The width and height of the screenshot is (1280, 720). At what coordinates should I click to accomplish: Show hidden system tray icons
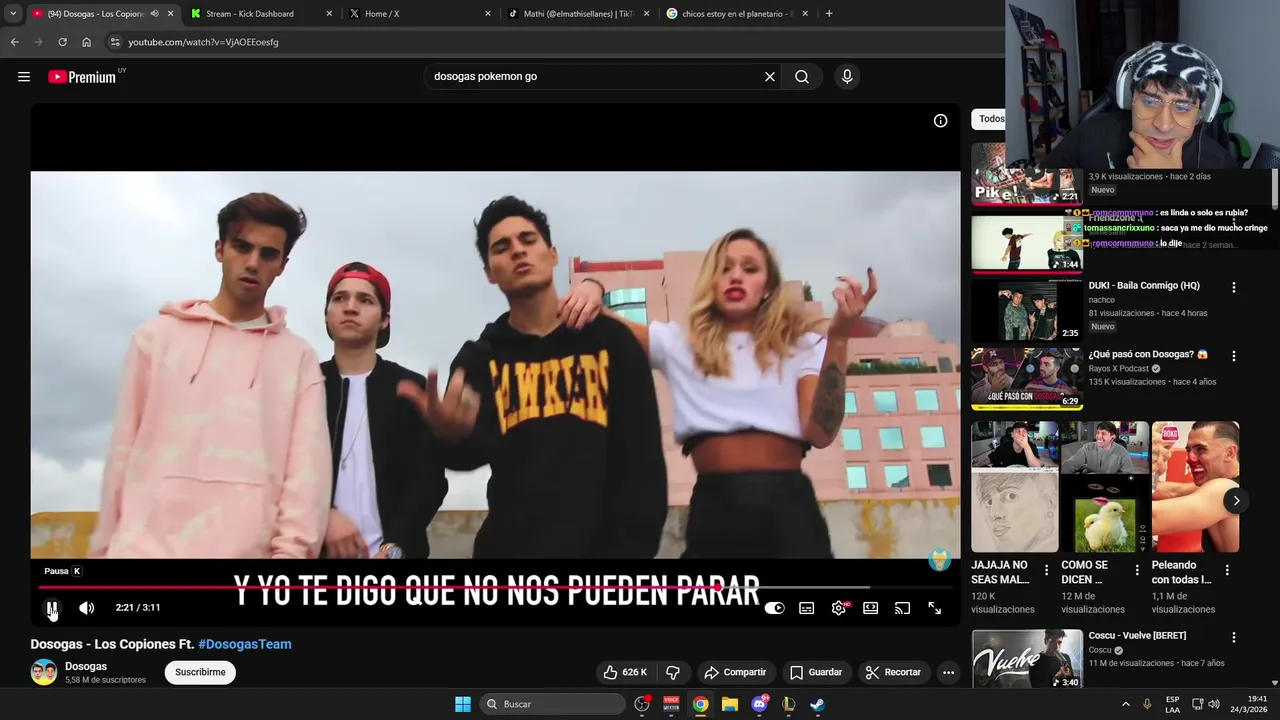click(1125, 704)
